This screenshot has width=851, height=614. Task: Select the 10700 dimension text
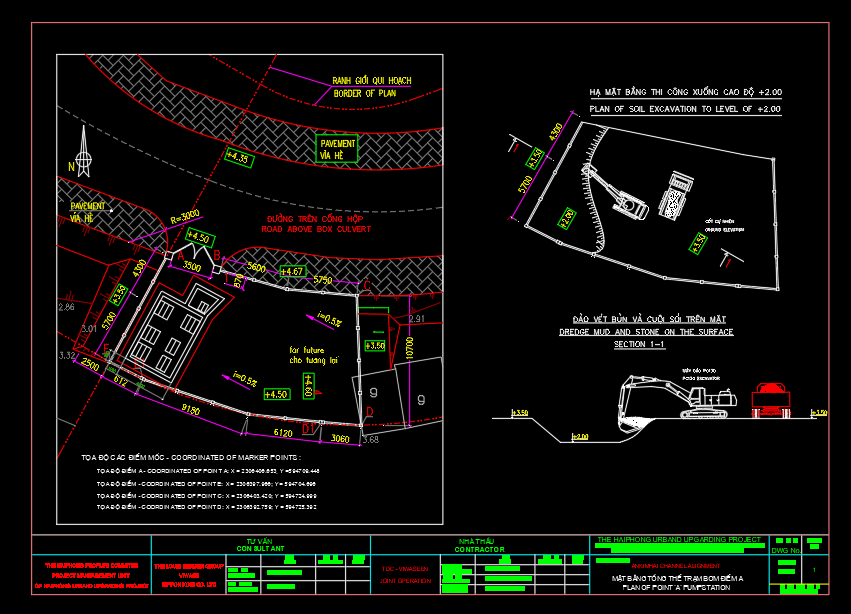click(410, 354)
